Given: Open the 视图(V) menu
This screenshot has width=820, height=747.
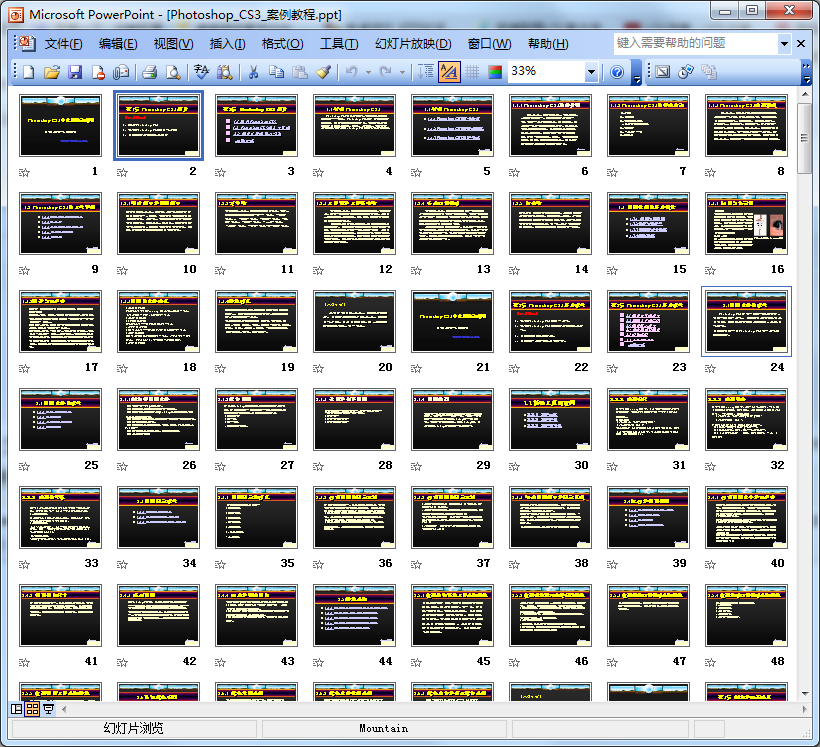Looking at the screenshot, I should tap(173, 44).
